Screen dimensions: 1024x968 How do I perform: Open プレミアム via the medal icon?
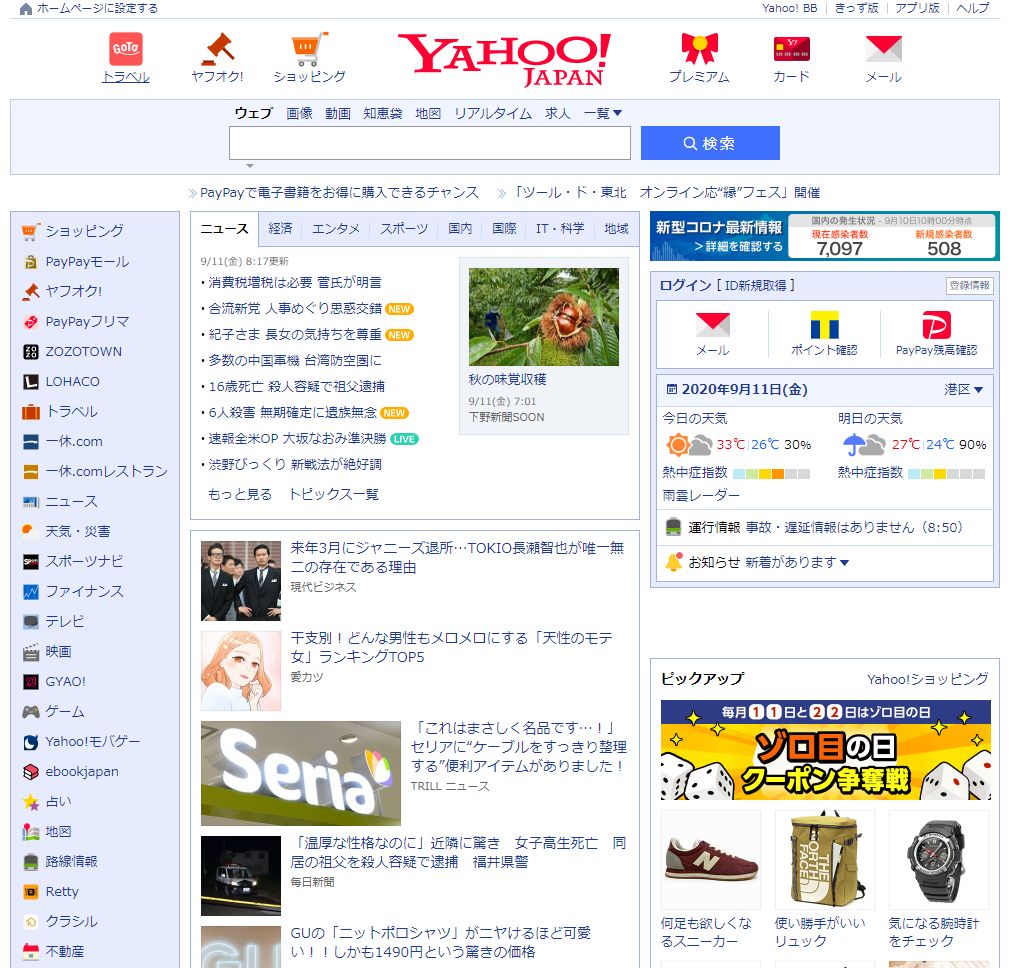(701, 46)
